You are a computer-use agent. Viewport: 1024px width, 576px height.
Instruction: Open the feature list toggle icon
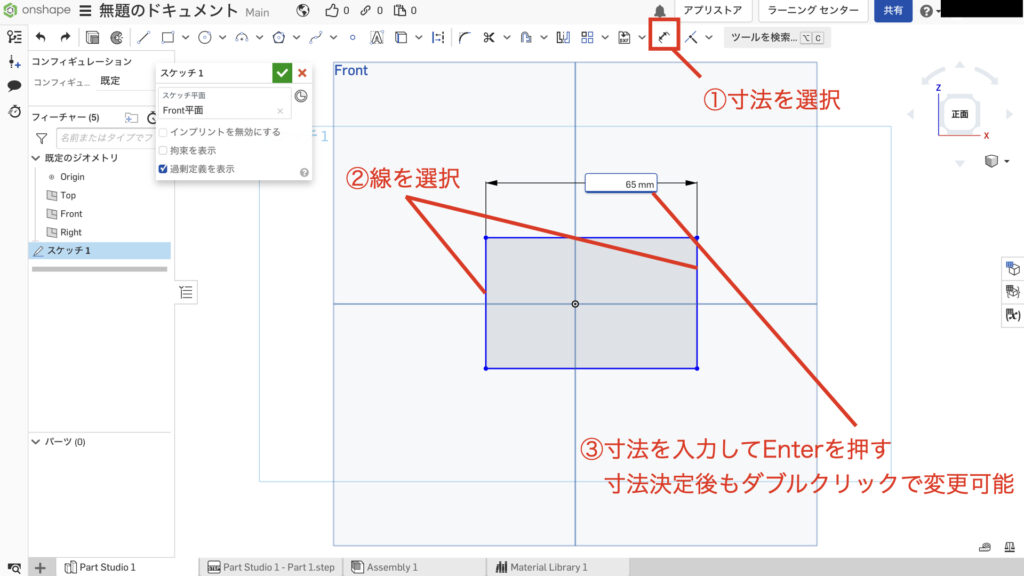pos(14,37)
